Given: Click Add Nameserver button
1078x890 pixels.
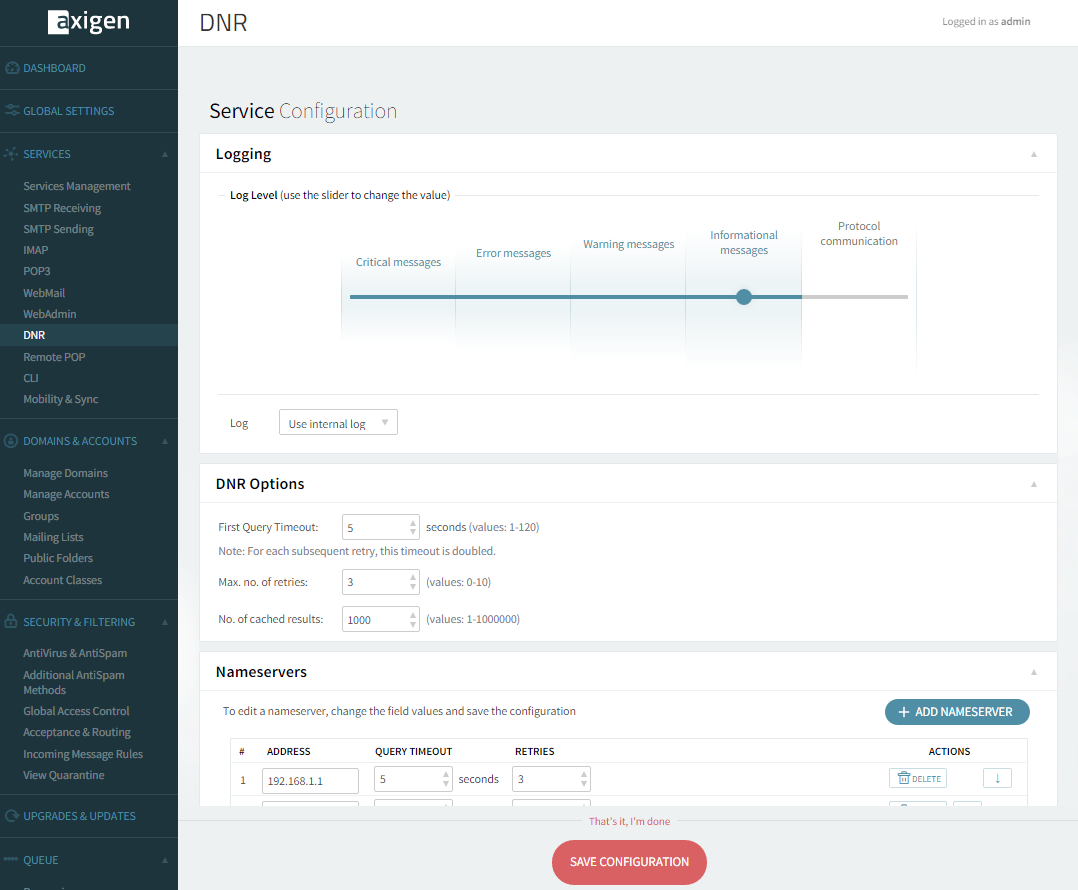Looking at the screenshot, I should 957,712.
